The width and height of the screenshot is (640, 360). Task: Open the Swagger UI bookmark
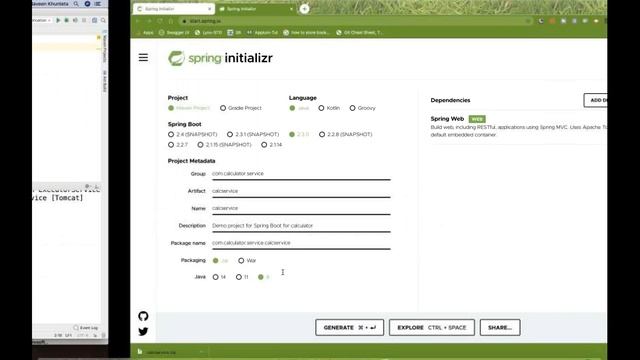[x=174, y=33]
